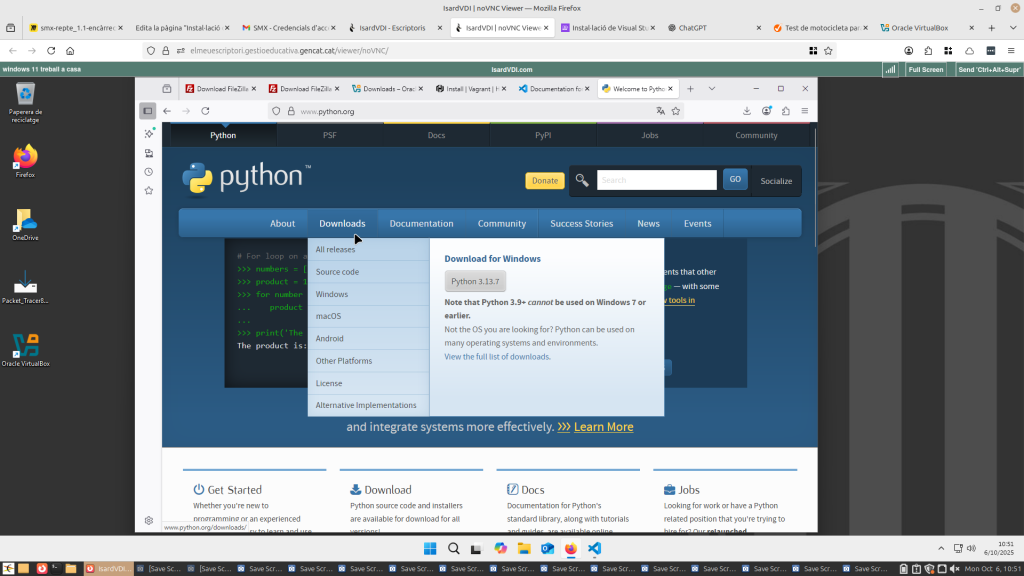Viewport: 1024px width, 576px height.
Task: Click the Windows Start button
Action: coord(430,549)
